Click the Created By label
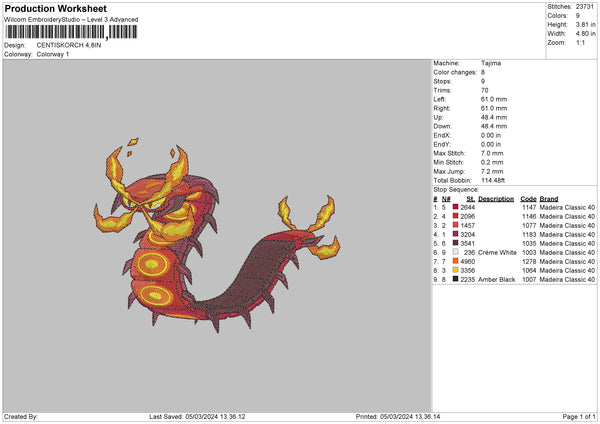 point(21,416)
